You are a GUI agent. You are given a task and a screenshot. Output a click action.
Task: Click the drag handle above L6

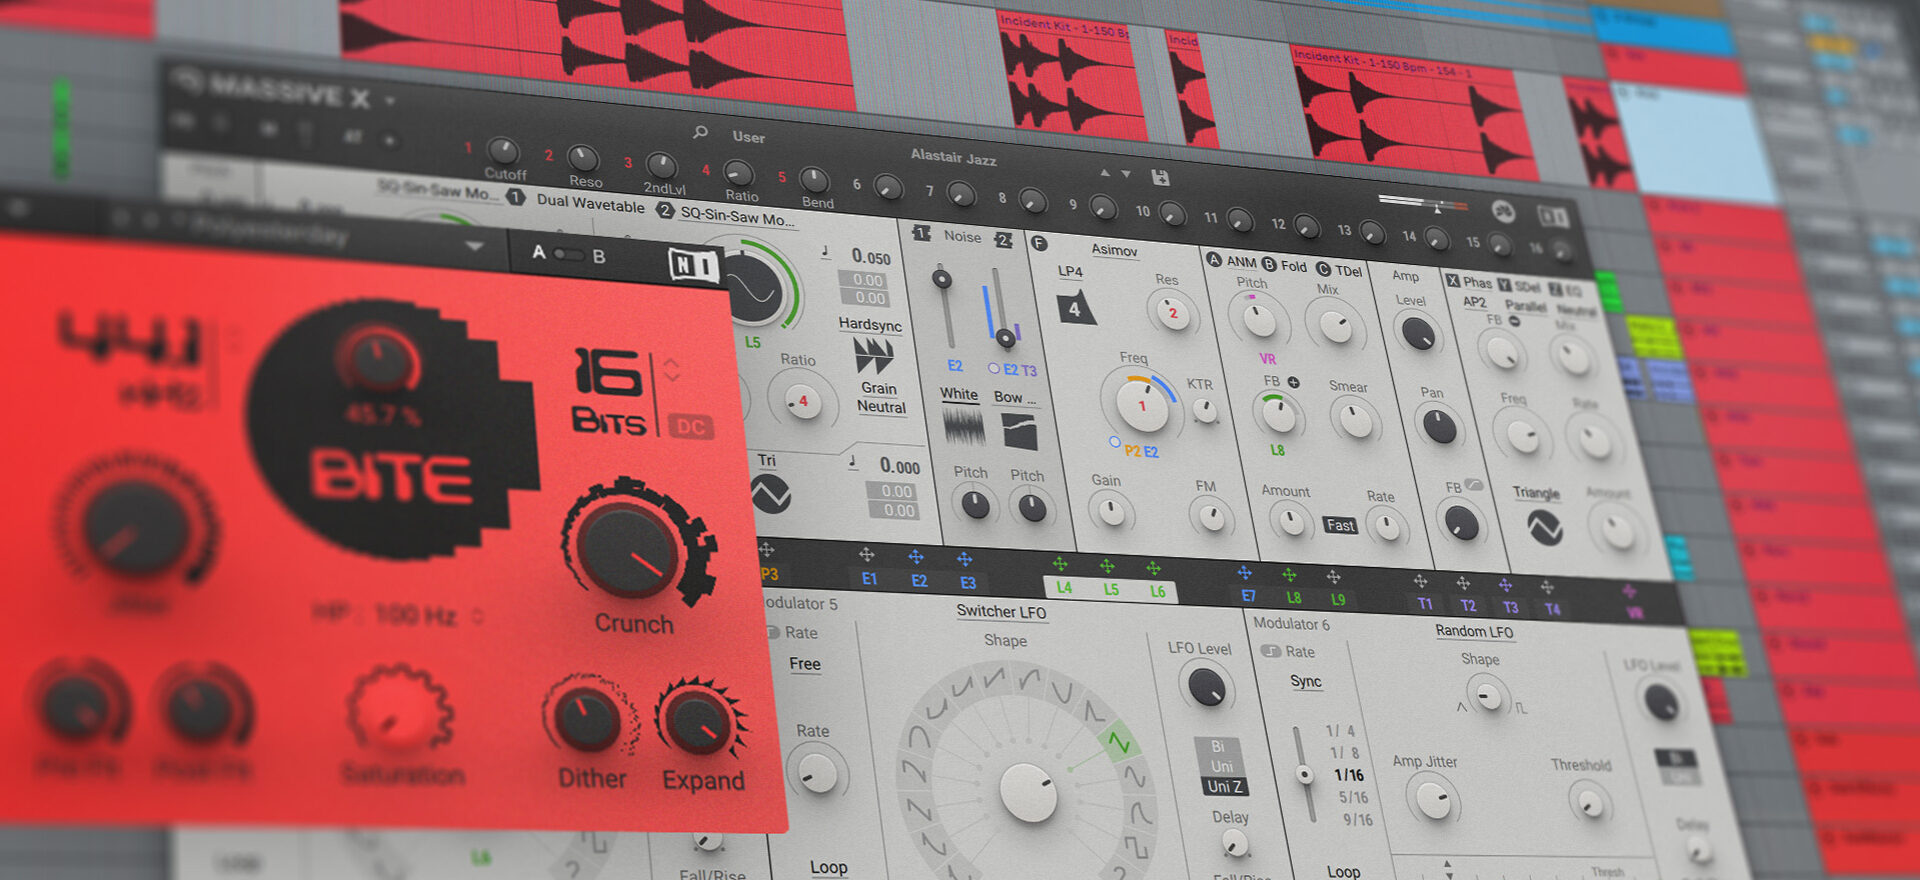1154,568
